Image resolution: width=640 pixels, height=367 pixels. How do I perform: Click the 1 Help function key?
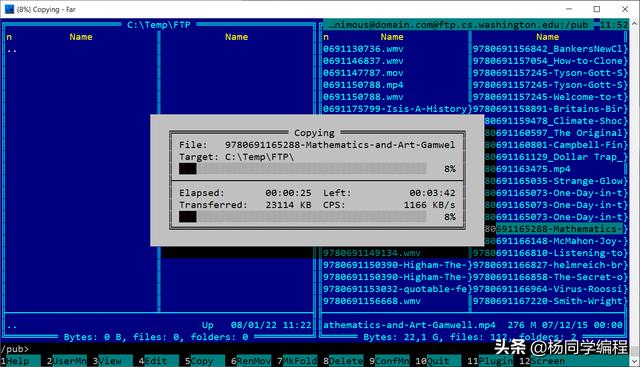(20, 361)
